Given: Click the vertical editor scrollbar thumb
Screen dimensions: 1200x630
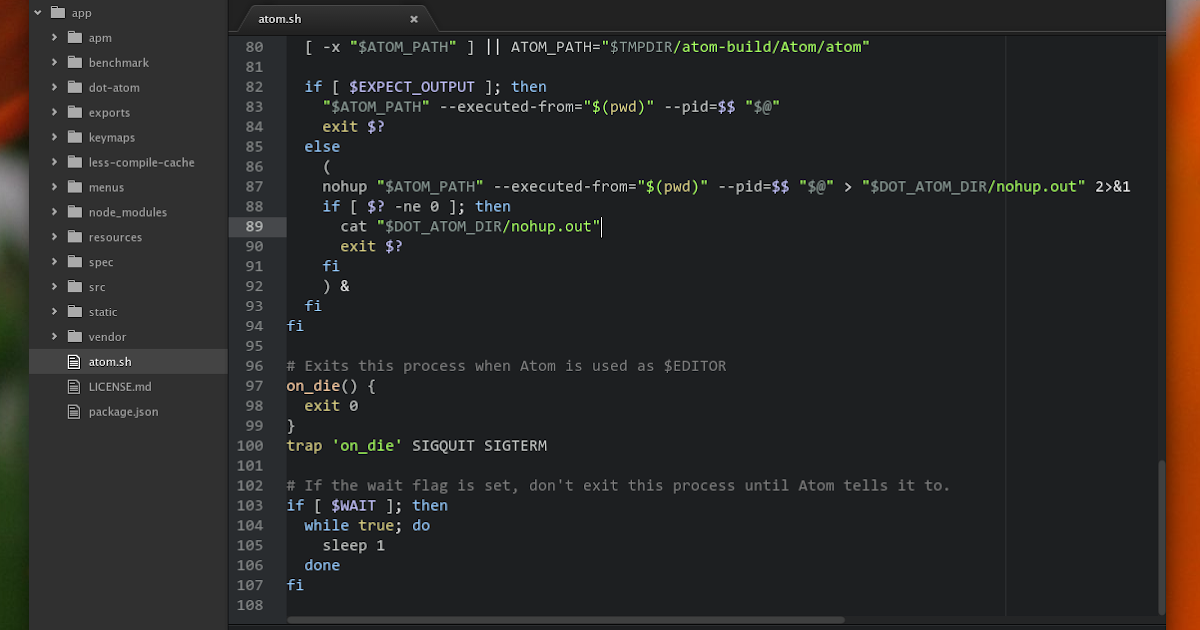Looking at the screenshot, I should coord(1161,537).
